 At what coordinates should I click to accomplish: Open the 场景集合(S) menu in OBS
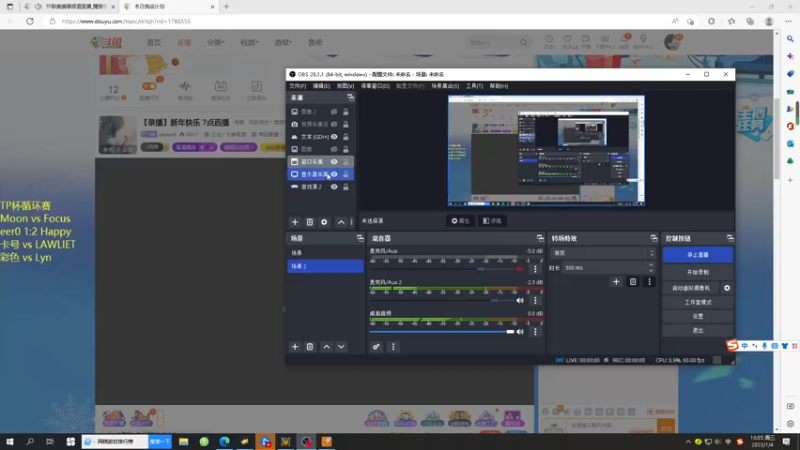(445, 86)
